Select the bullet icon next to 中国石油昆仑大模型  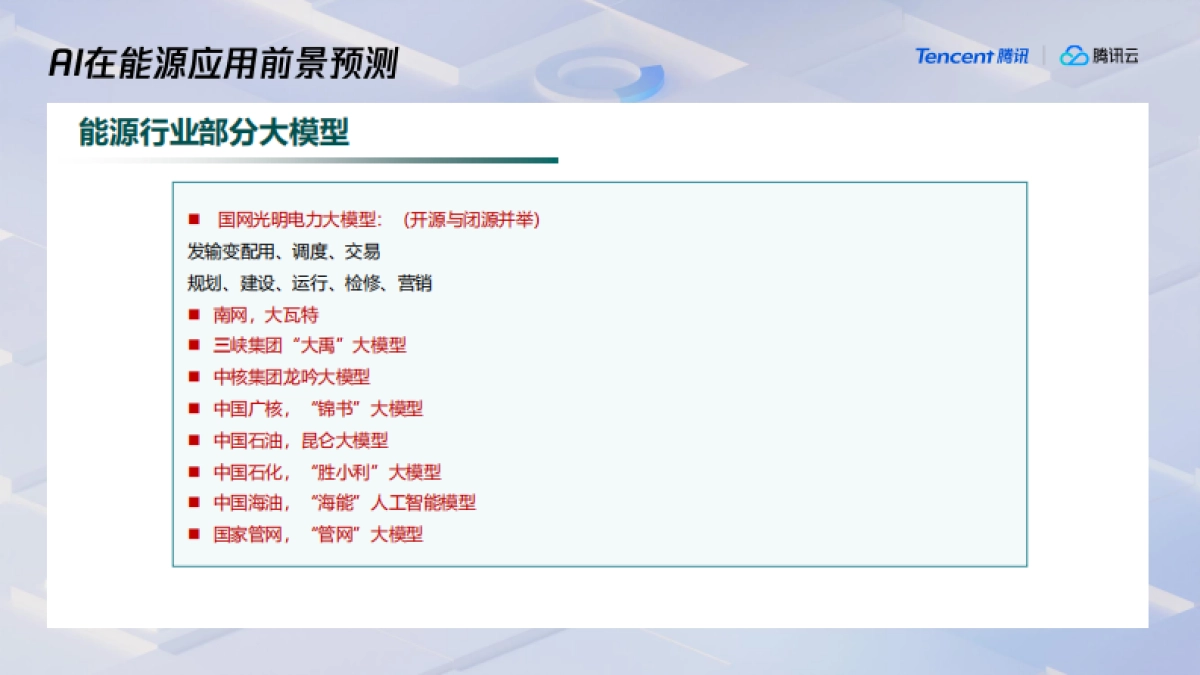(x=192, y=440)
